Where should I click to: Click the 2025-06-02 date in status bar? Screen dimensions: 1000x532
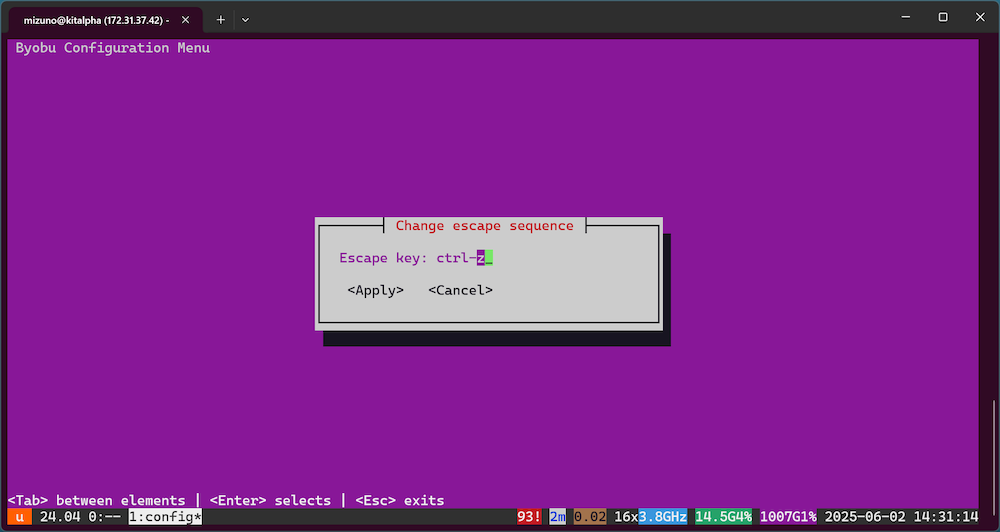click(865, 517)
